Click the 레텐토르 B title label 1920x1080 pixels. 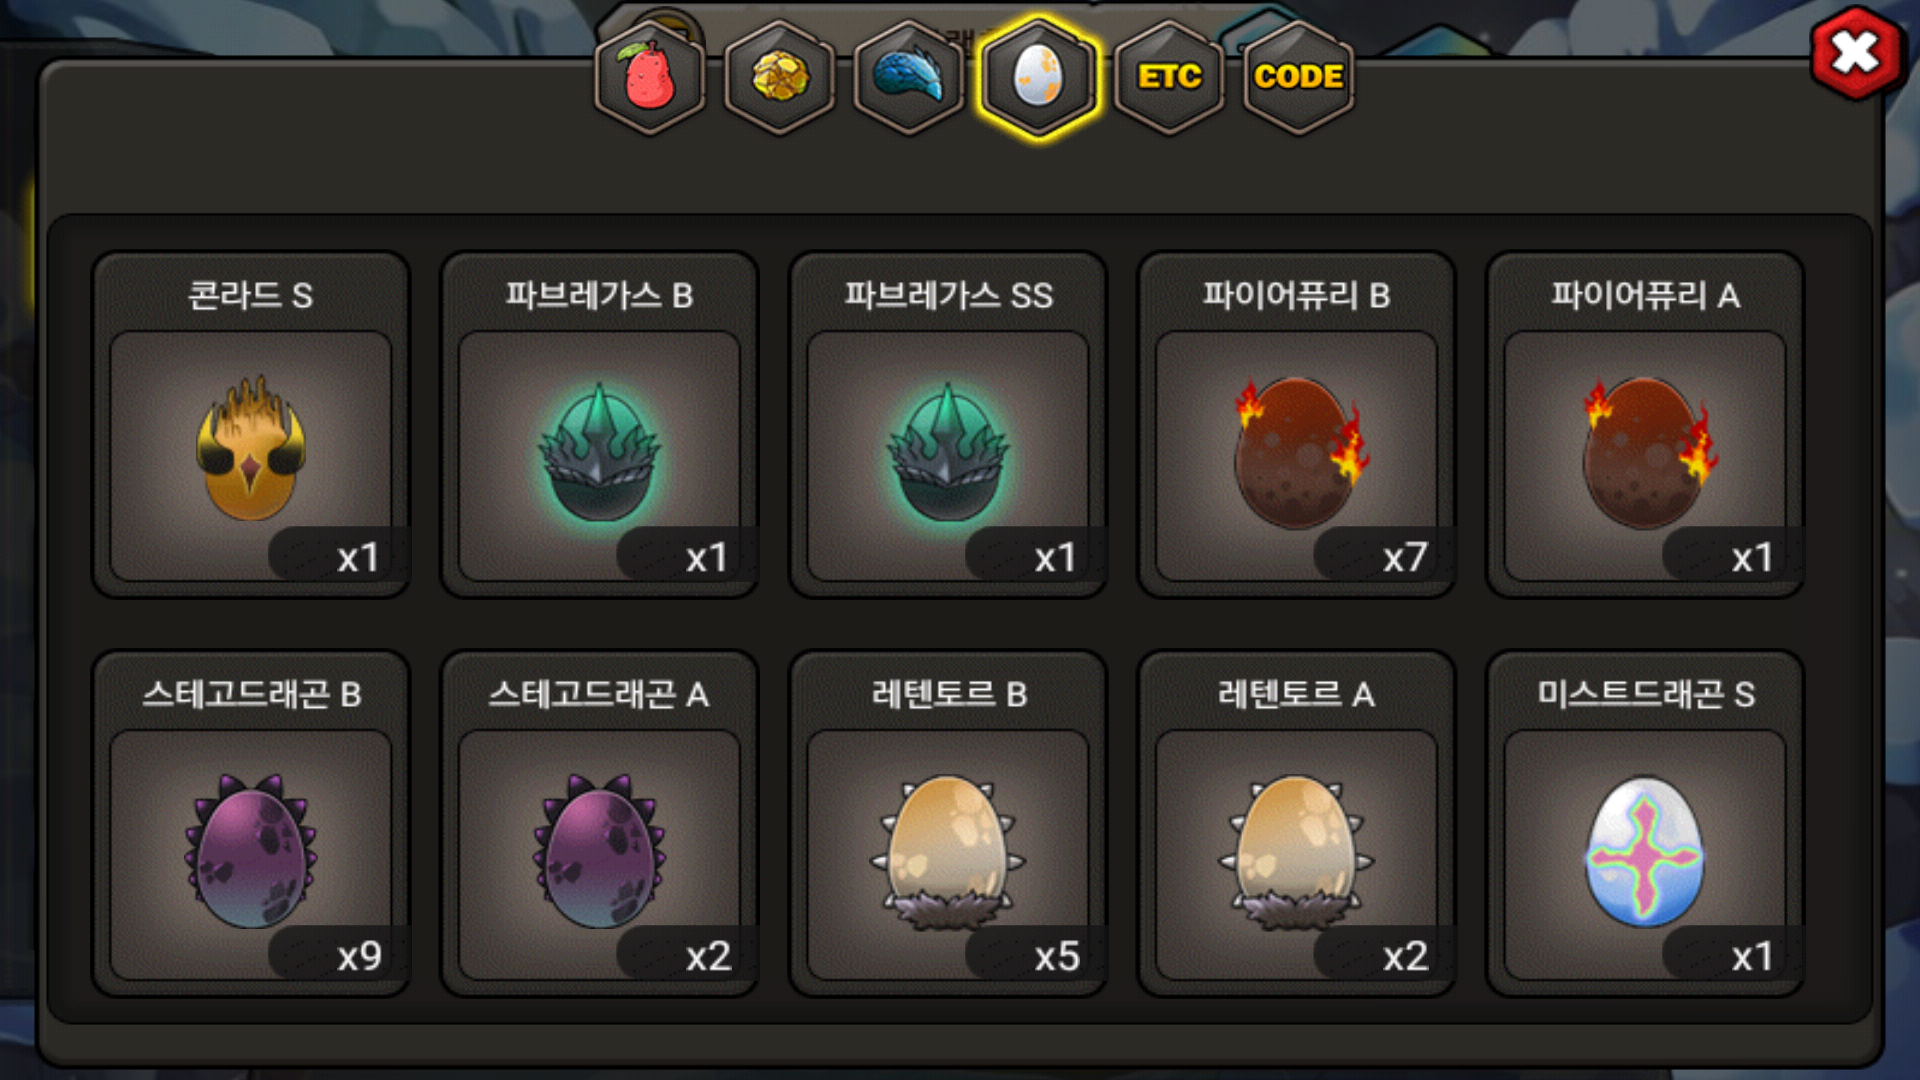pyautogui.click(x=949, y=694)
